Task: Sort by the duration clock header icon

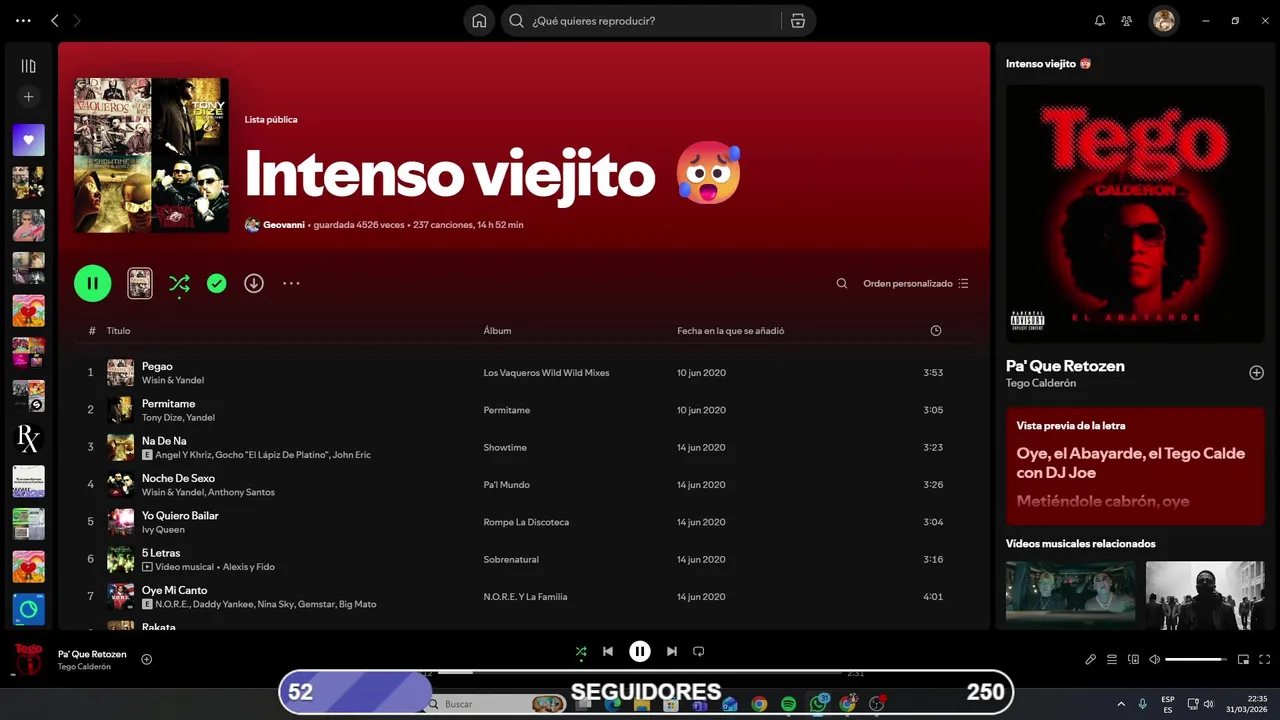Action: (x=936, y=331)
